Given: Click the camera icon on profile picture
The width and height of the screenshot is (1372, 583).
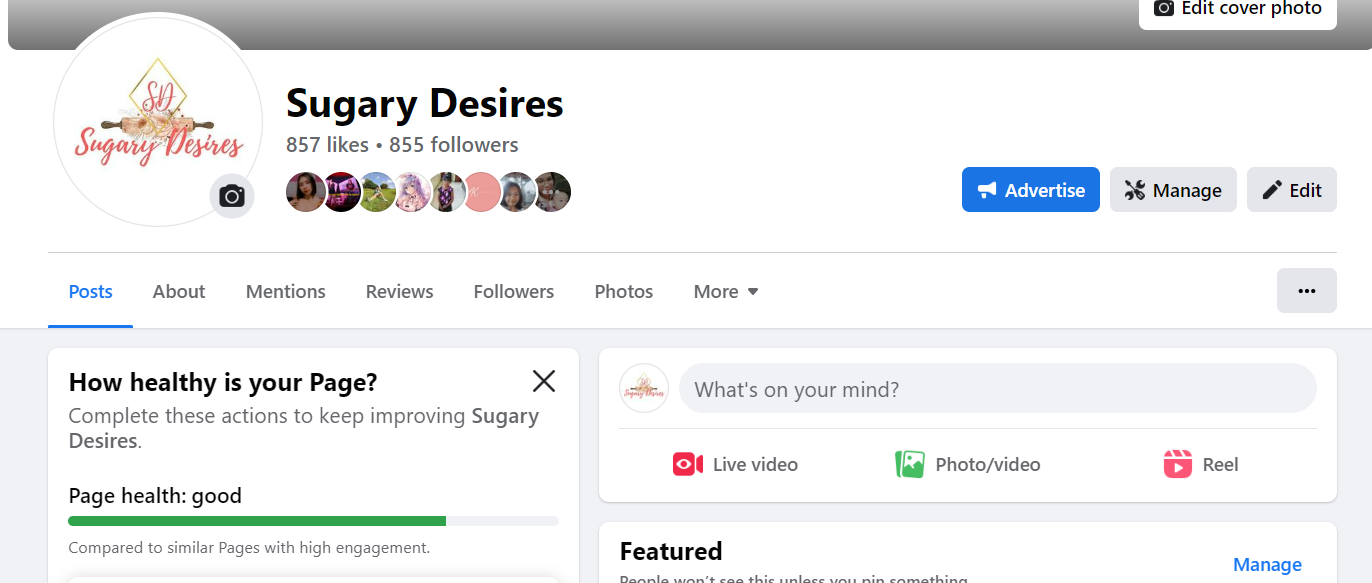Looking at the screenshot, I should [232, 196].
